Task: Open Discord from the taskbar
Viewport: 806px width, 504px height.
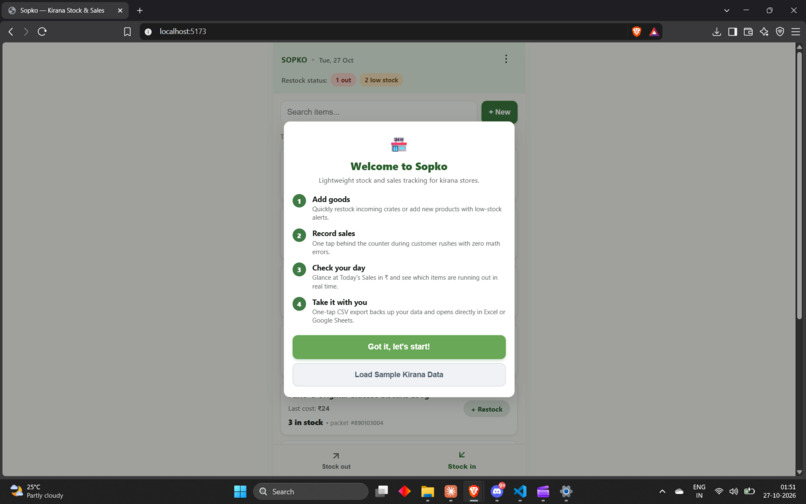Action: coord(497,491)
